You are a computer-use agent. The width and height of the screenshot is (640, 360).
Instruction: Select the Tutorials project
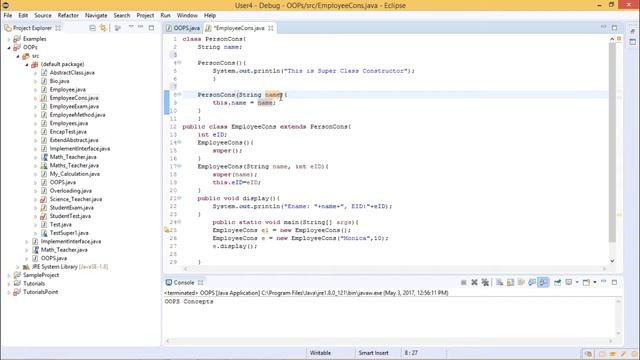(x=34, y=284)
